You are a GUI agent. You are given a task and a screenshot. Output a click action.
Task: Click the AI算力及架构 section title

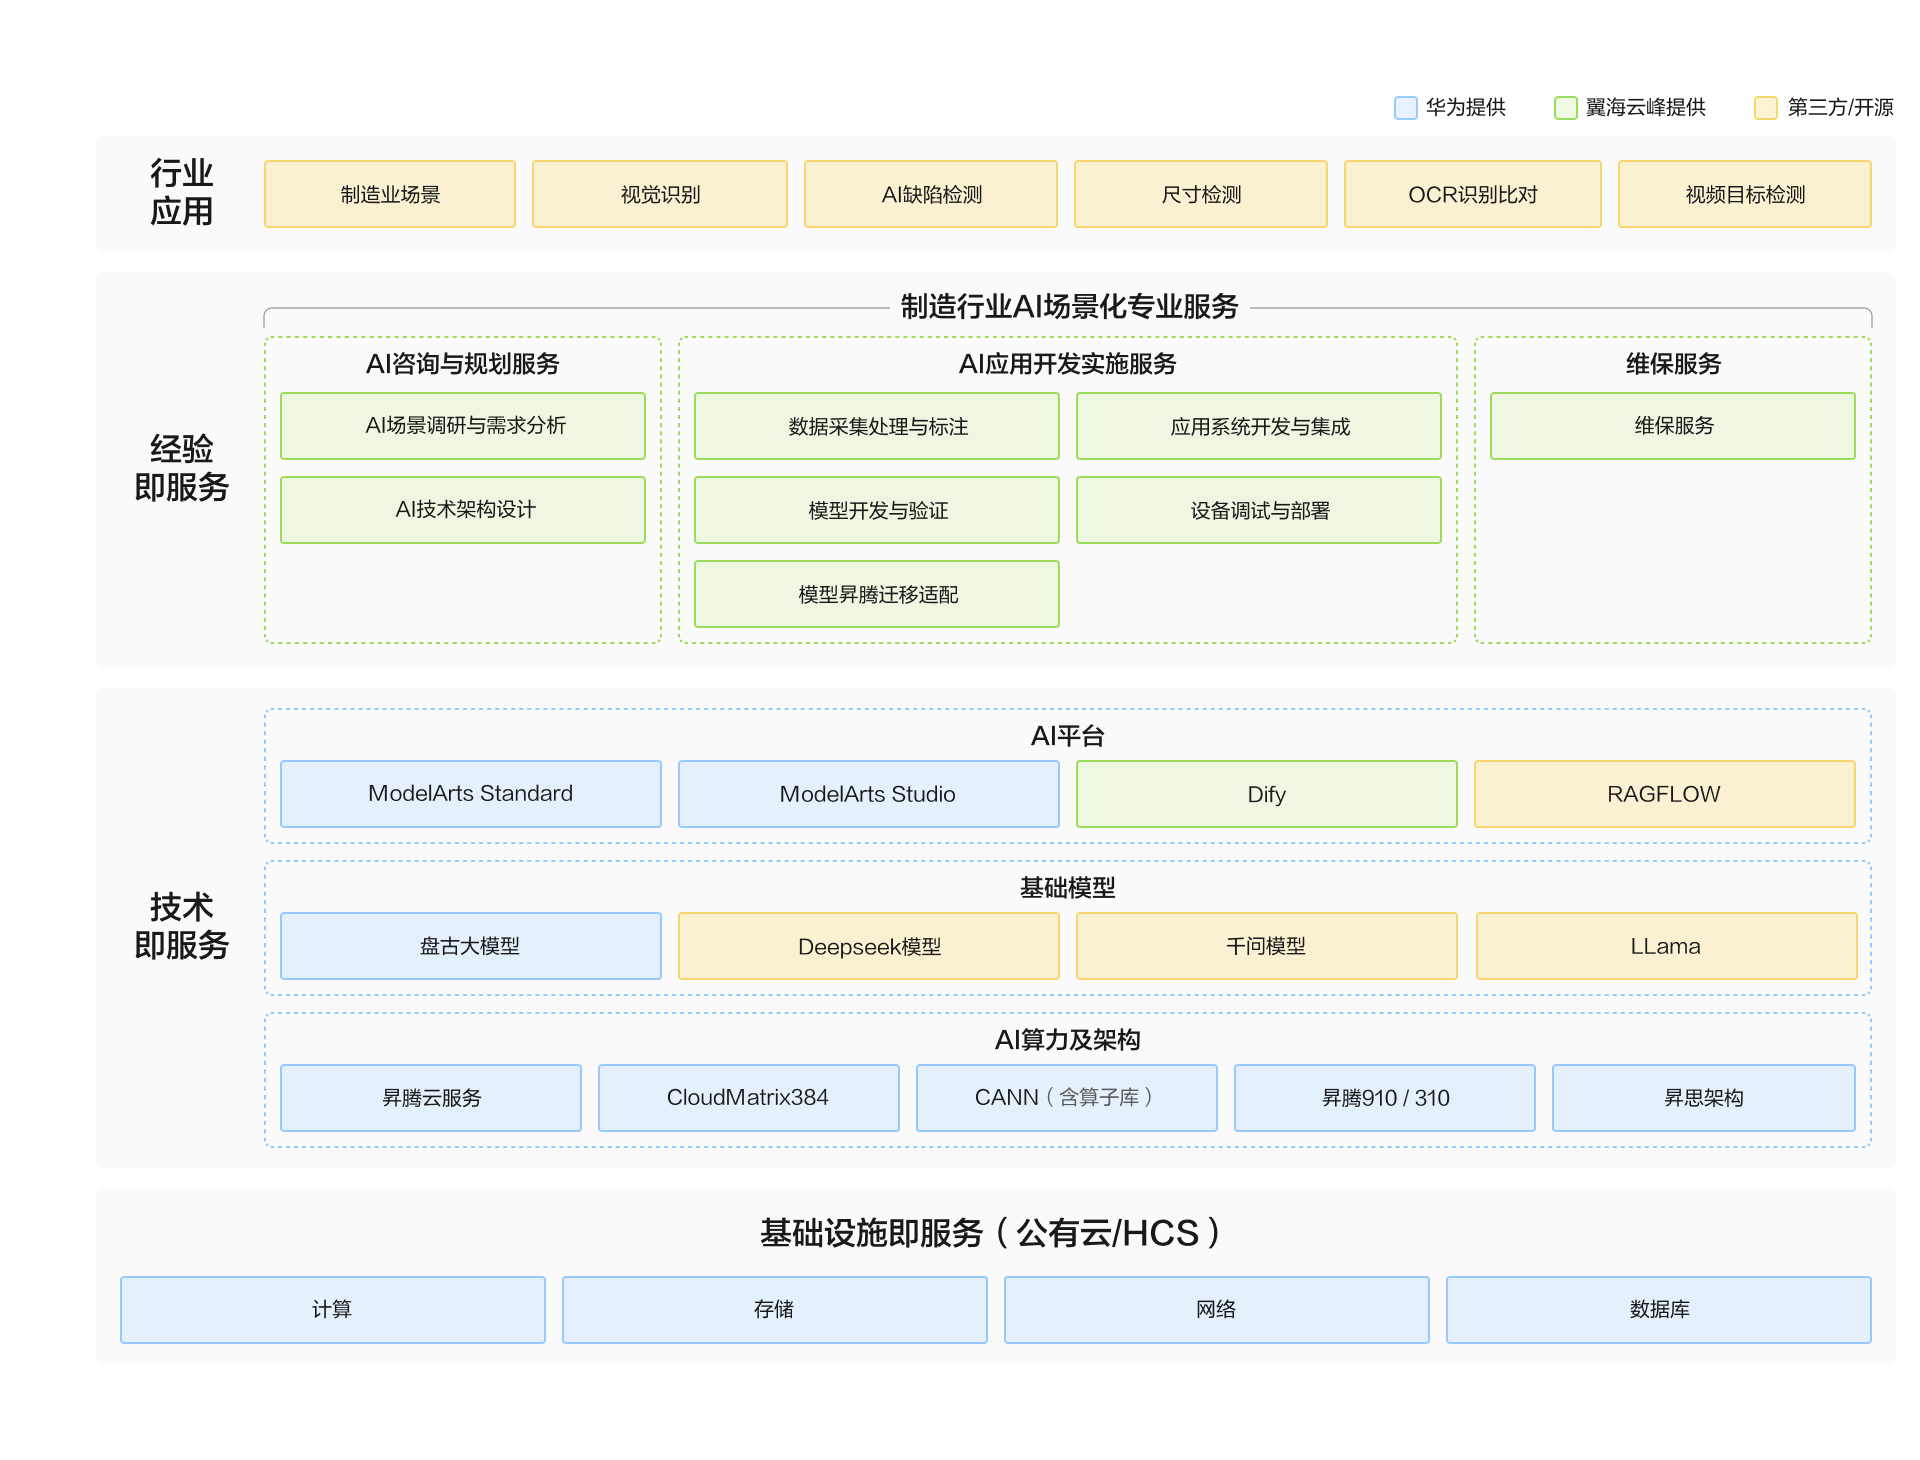[1068, 1040]
